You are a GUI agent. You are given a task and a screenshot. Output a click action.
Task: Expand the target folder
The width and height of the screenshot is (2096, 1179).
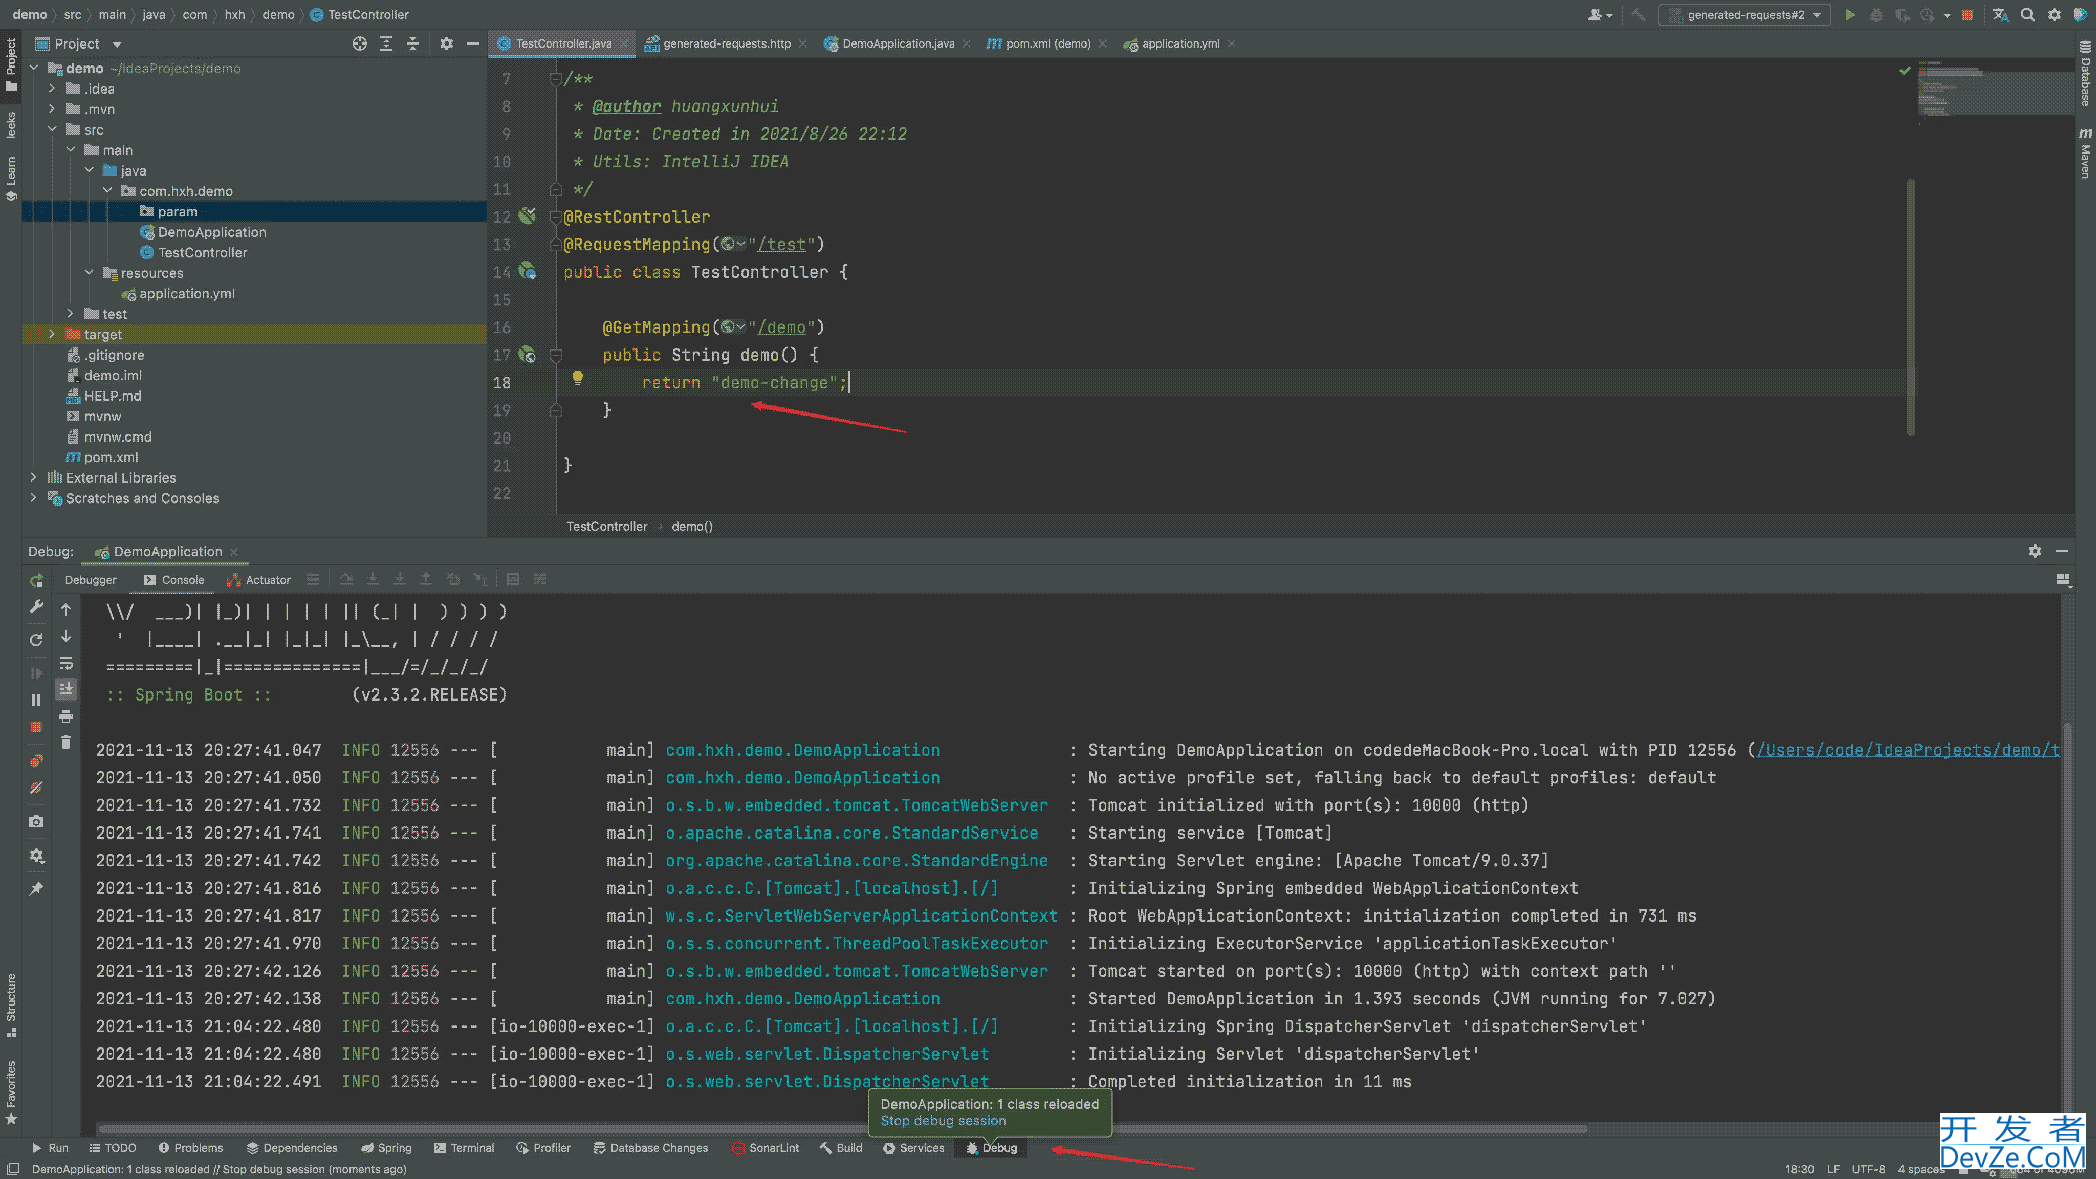tap(52, 334)
